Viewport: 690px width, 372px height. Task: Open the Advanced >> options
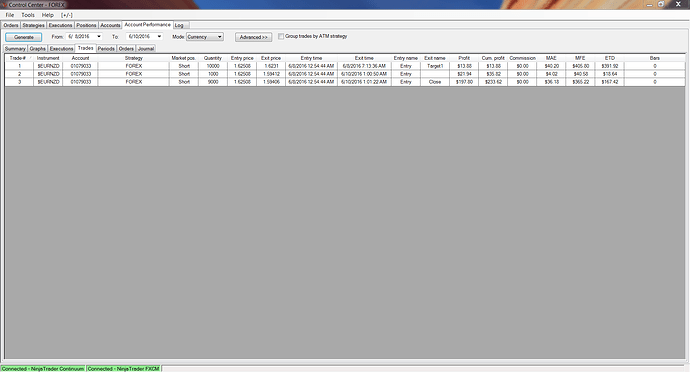(x=253, y=37)
